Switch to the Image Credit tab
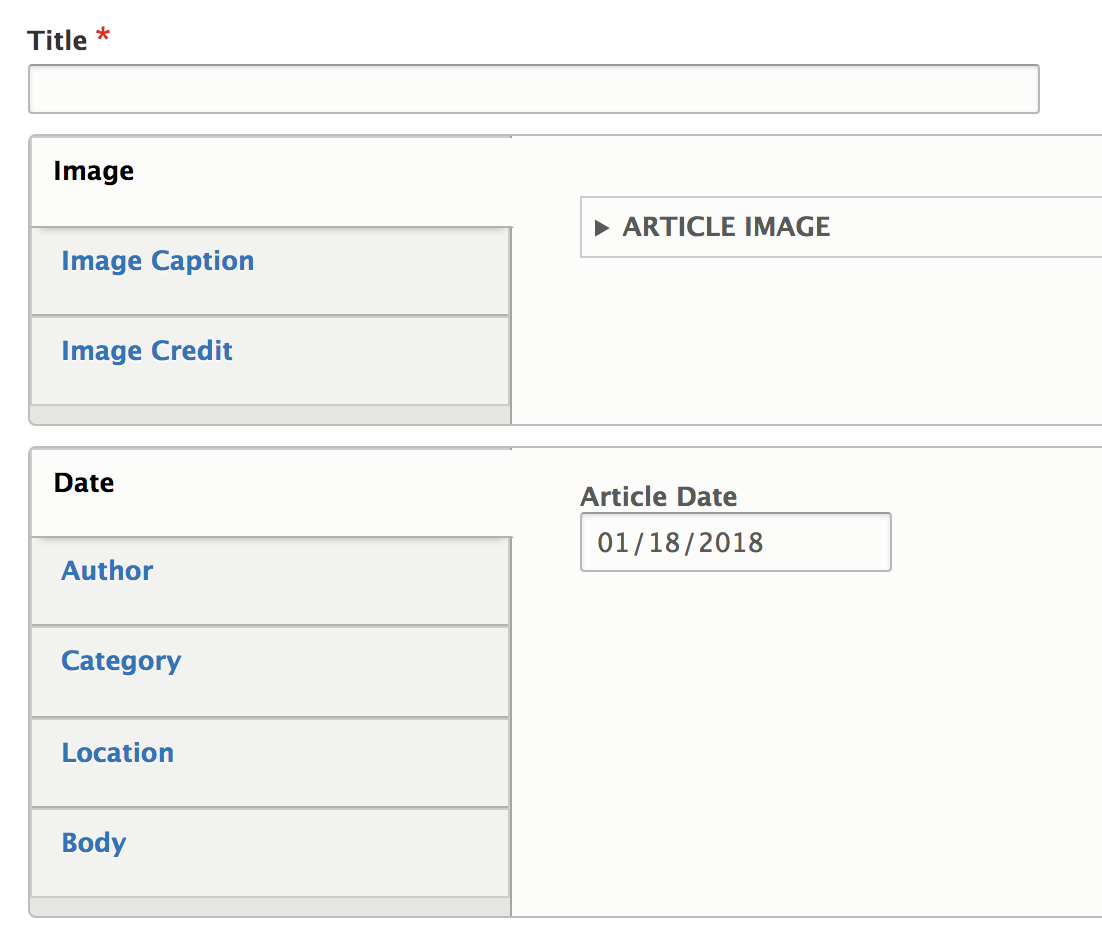 (x=147, y=351)
